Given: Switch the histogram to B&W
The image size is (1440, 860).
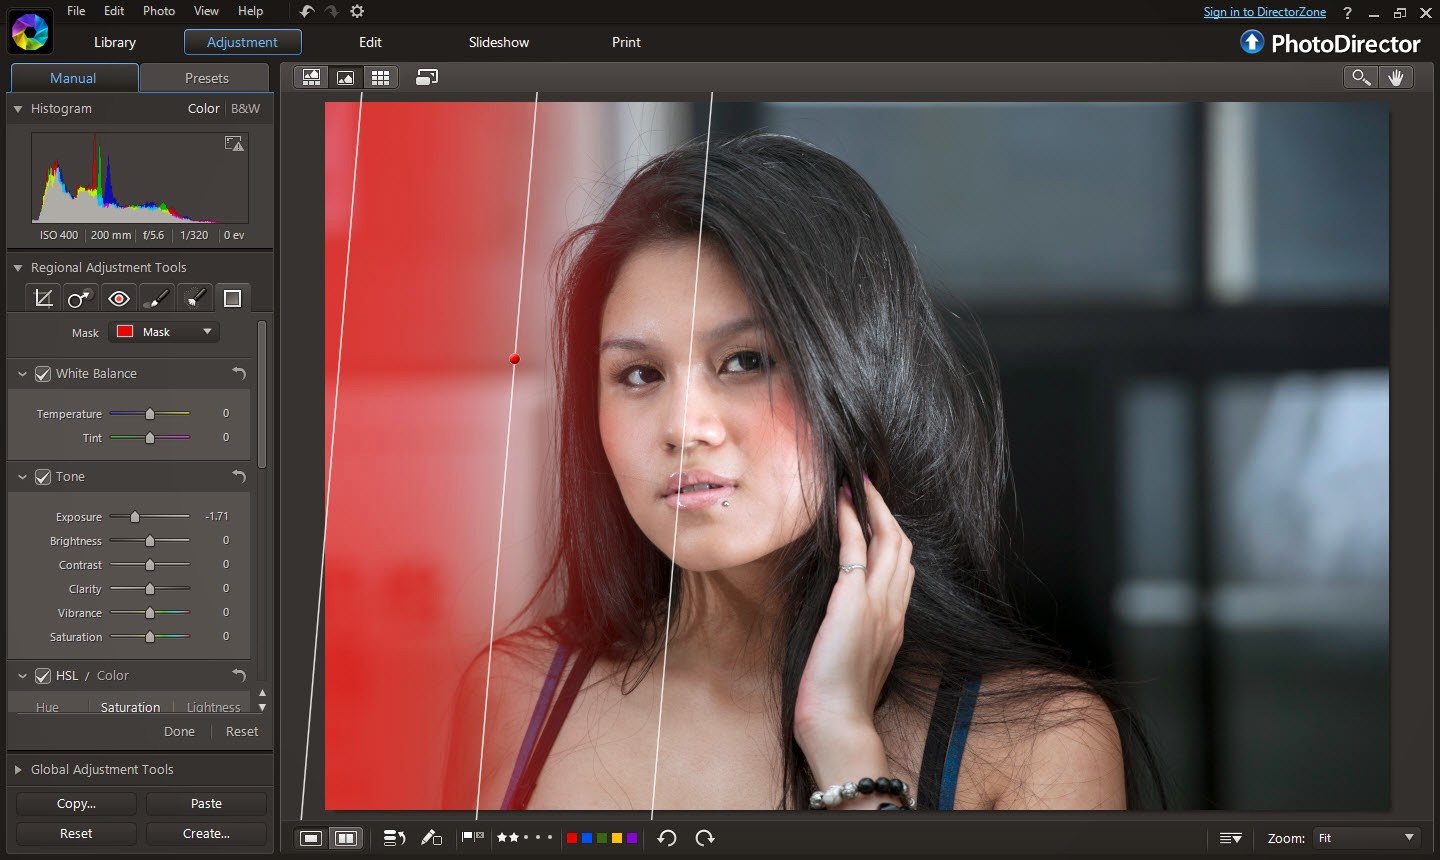Looking at the screenshot, I should click(245, 108).
